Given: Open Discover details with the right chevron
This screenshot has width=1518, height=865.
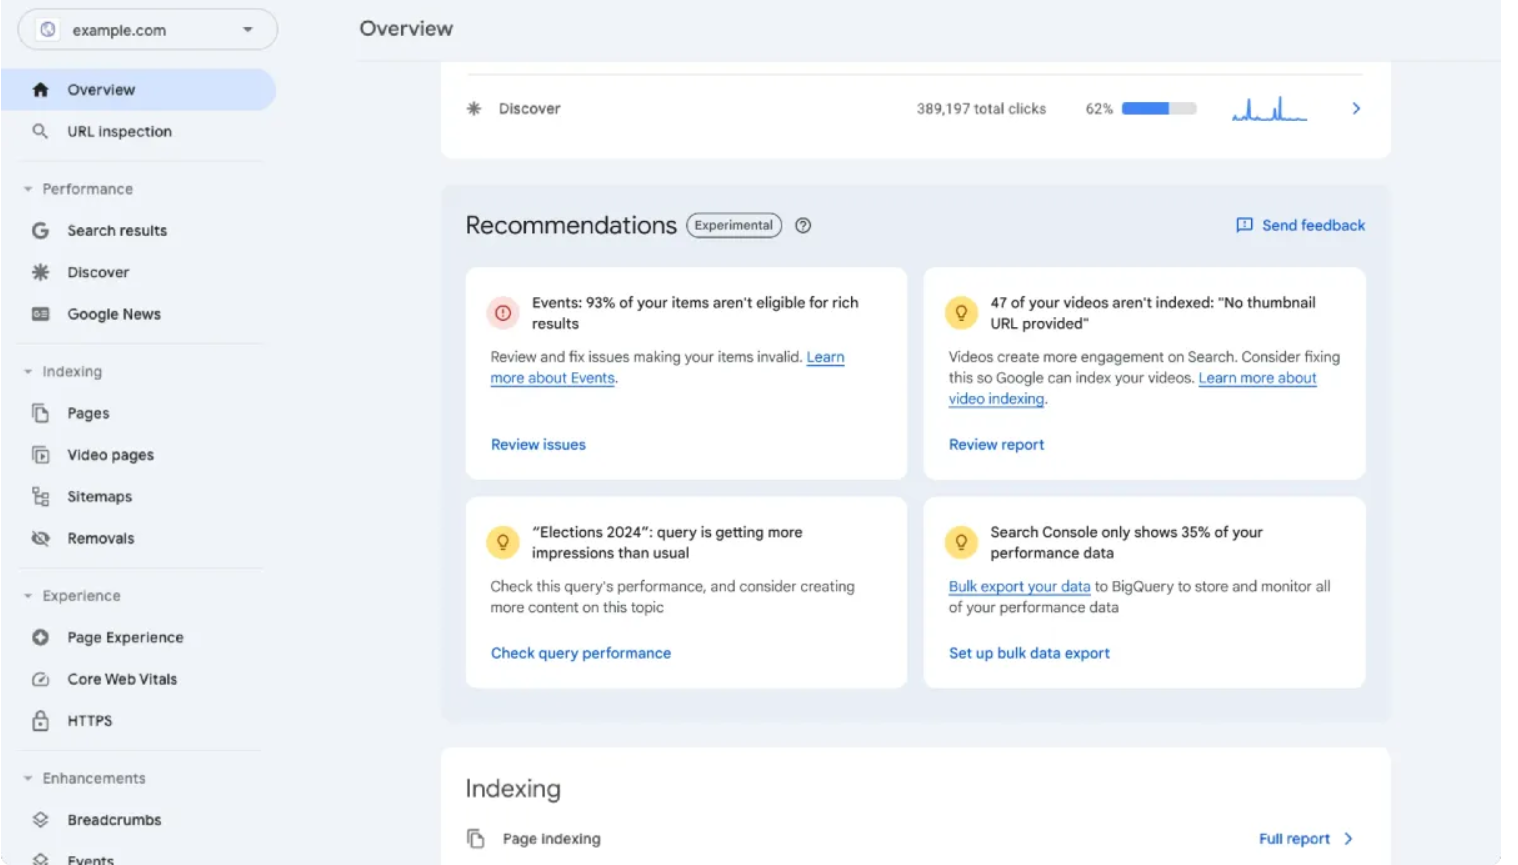Looking at the screenshot, I should pos(1356,108).
